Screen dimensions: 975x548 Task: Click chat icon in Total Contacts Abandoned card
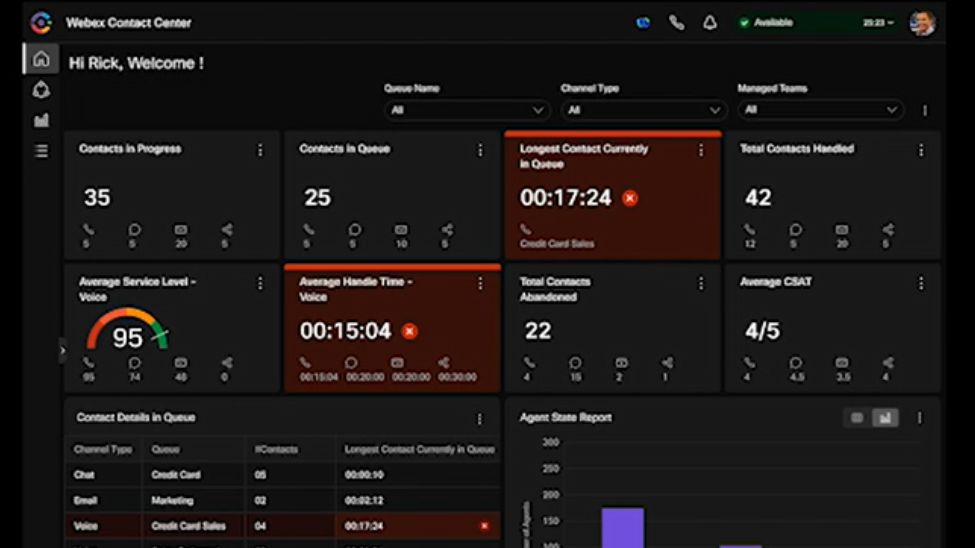[575, 363]
